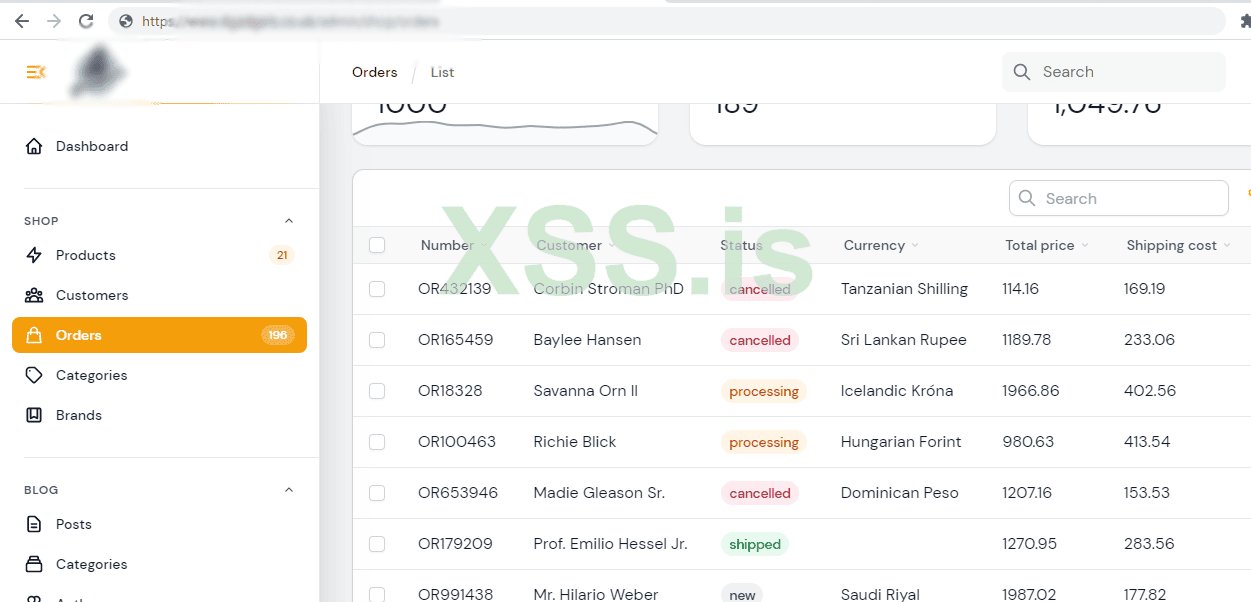Click the orders sparkline chart card
The image size is (1251, 602).
[x=505, y=124]
